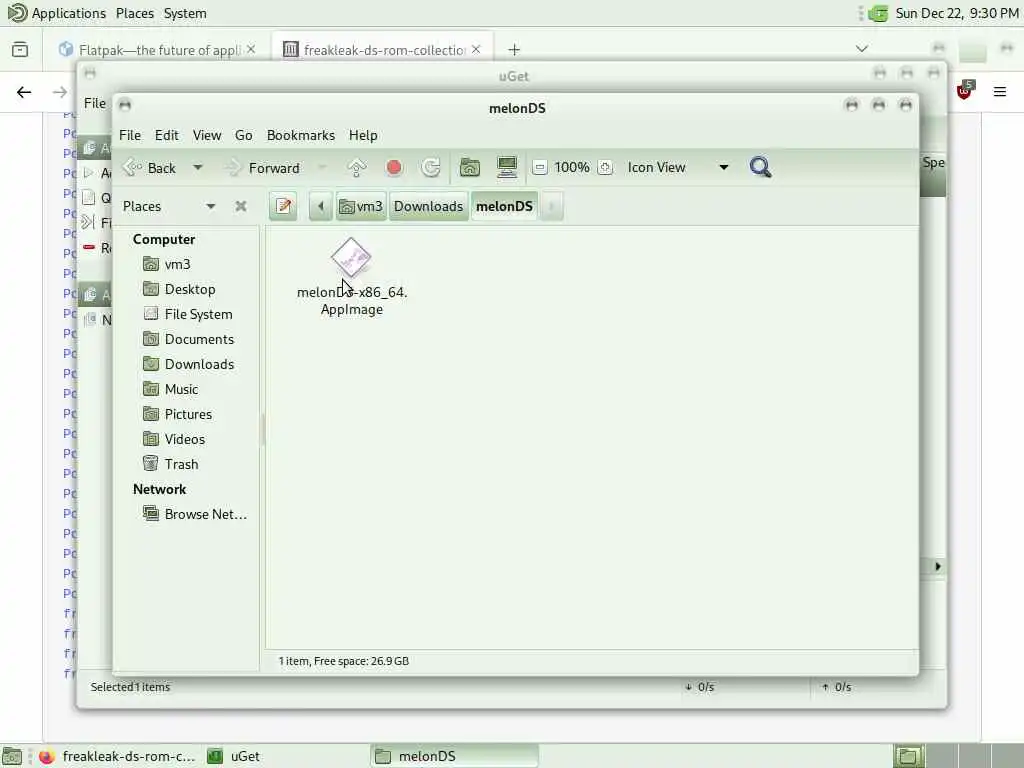Open the browser list-all-tabs chevron
This screenshot has height=768, width=1024.
[862, 49]
